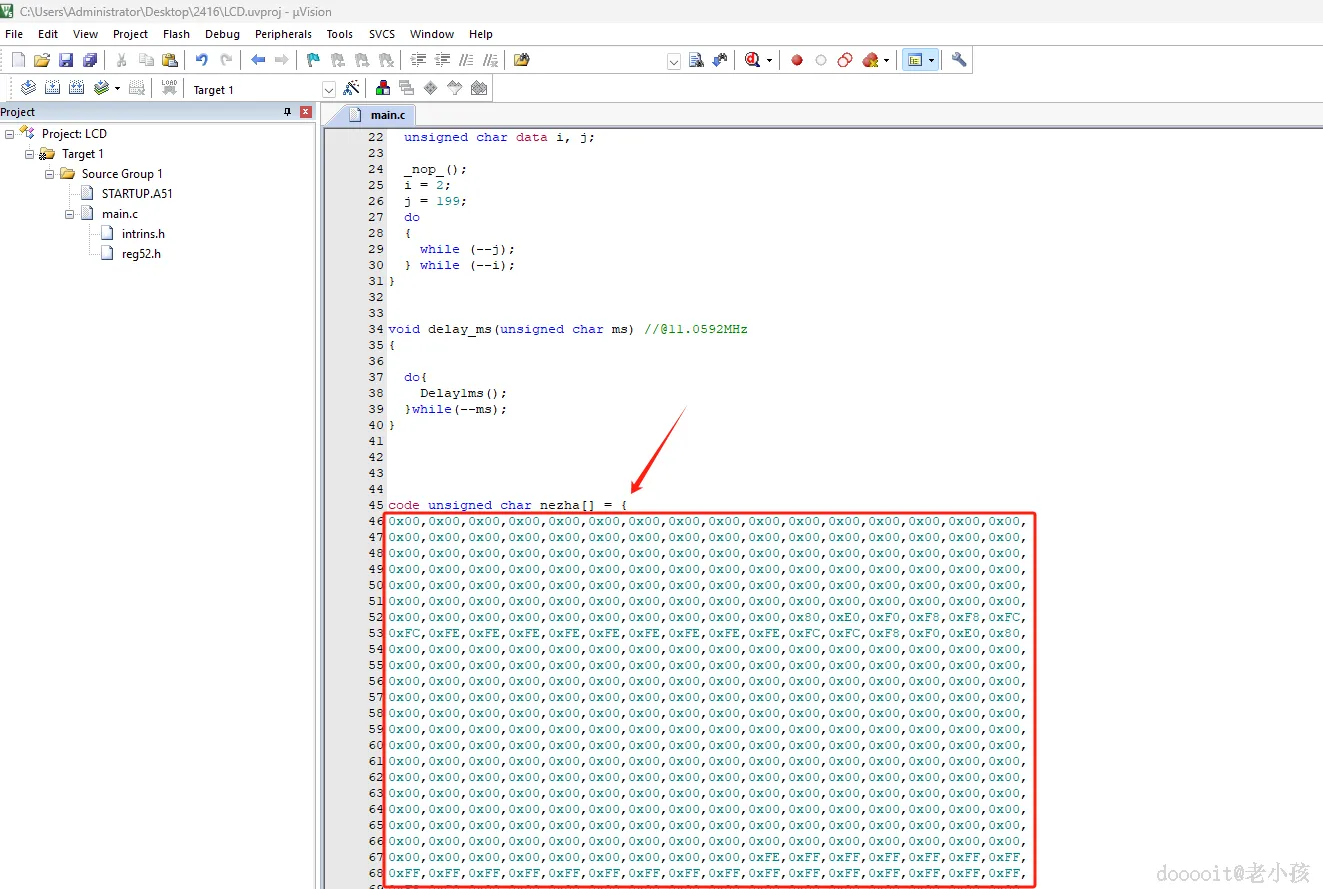This screenshot has height=889, width=1323.
Task: Select STARTUP.A51 in the project tree
Action: (x=137, y=194)
